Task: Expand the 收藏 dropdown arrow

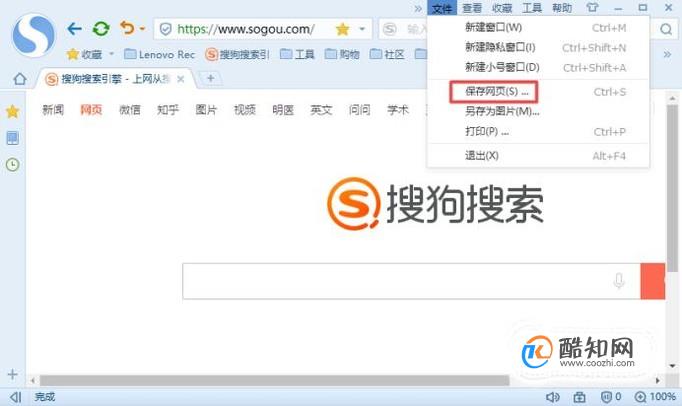Action: click(x=111, y=54)
